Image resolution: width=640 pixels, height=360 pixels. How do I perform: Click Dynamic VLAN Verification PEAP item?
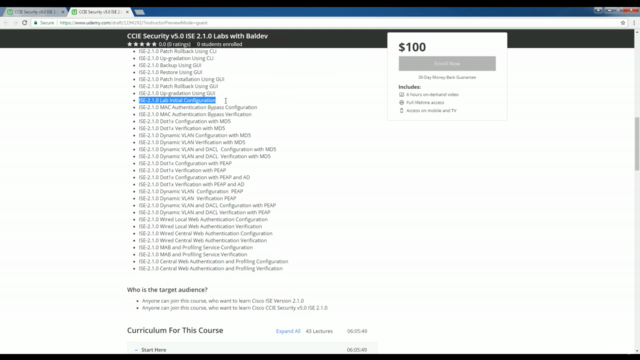[x=187, y=198]
